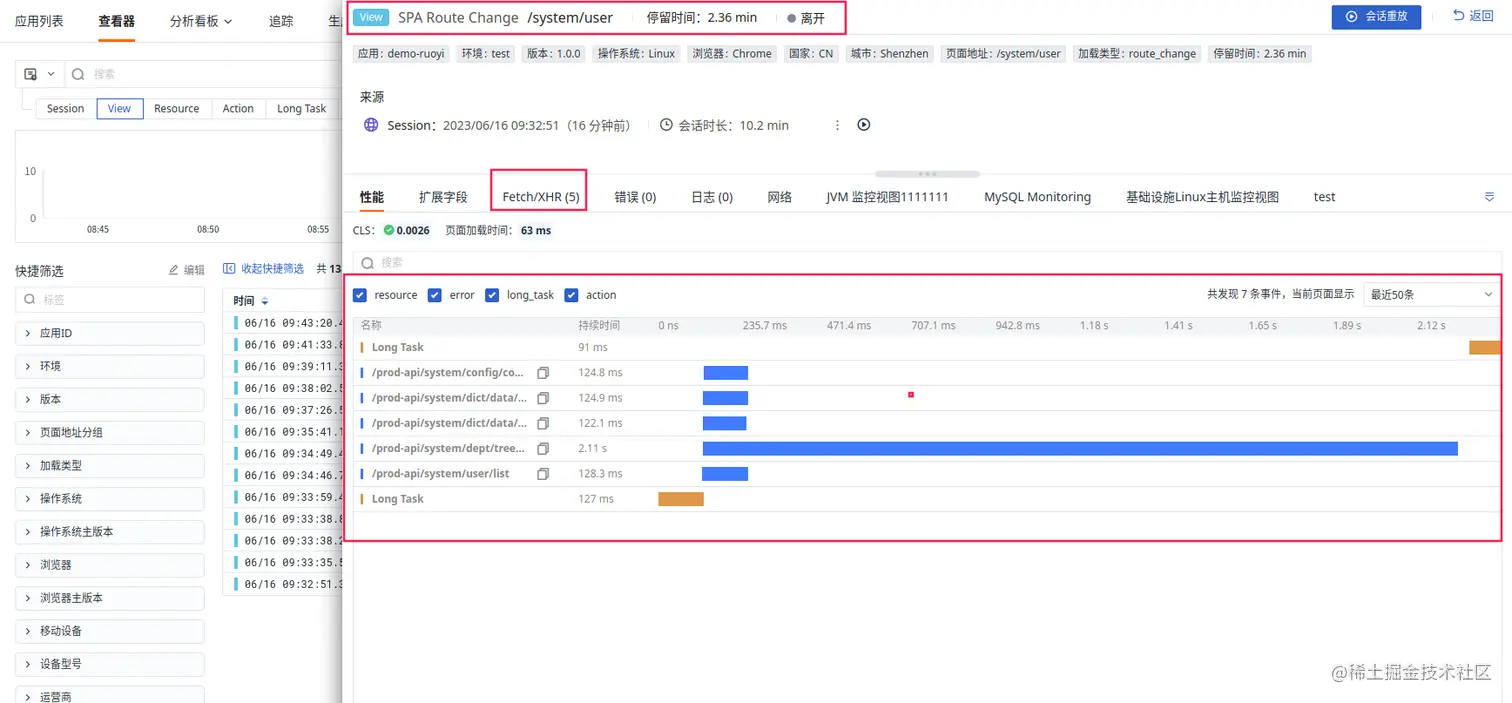Uncheck the error event filter
Image resolution: width=1512 pixels, height=703 pixels.
point(434,295)
